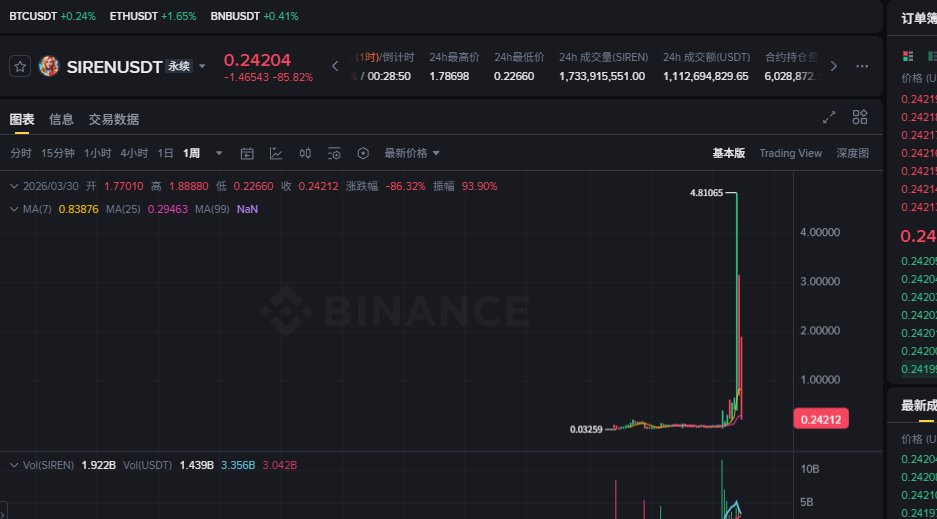Select the 分时 time-line interval
Screen dimensions: 937x519
coord(20,153)
